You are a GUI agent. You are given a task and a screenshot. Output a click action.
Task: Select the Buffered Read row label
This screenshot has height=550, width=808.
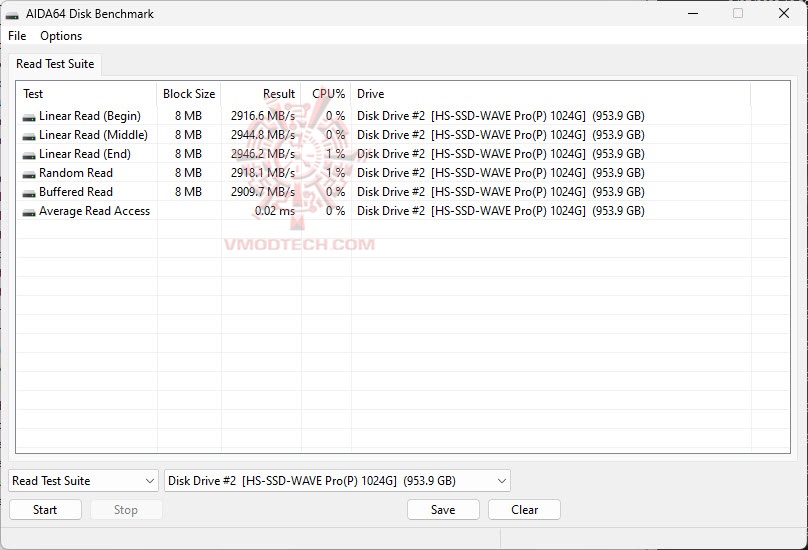tap(76, 192)
